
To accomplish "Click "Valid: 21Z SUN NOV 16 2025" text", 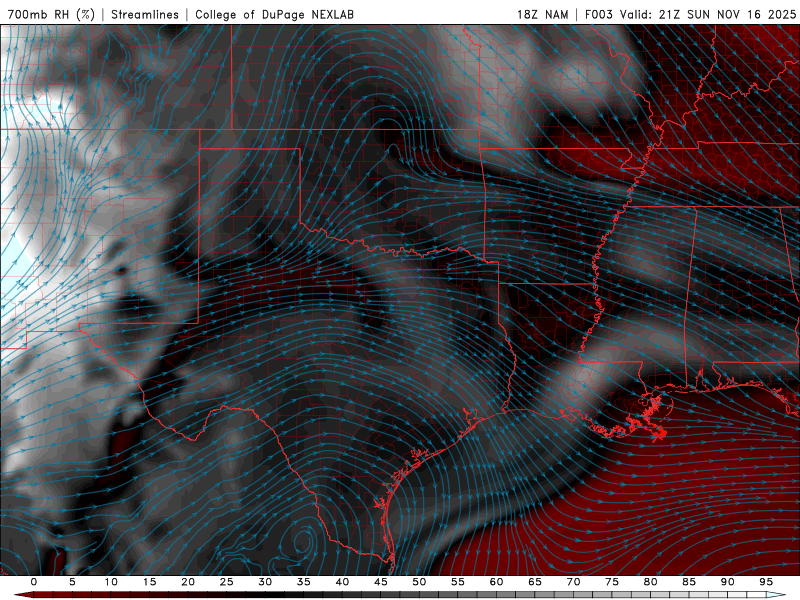I will [708, 14].
